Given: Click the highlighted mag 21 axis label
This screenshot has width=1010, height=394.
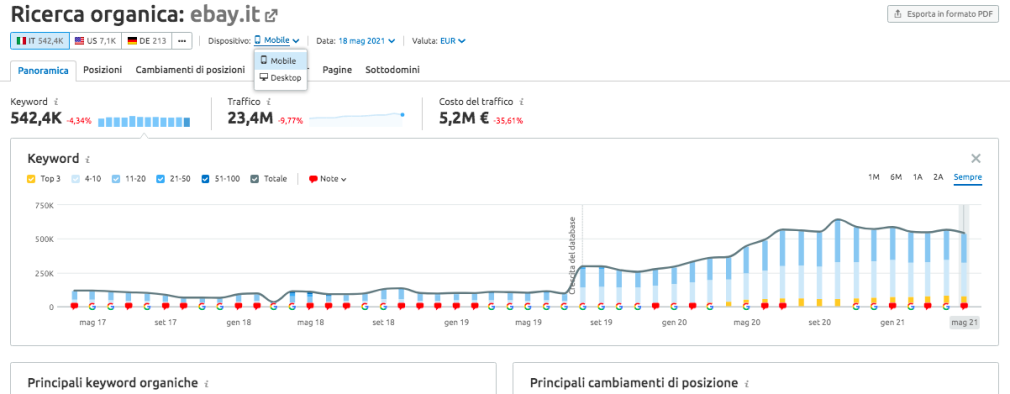Looking at the screenshot, I should [x=964, y=322].
